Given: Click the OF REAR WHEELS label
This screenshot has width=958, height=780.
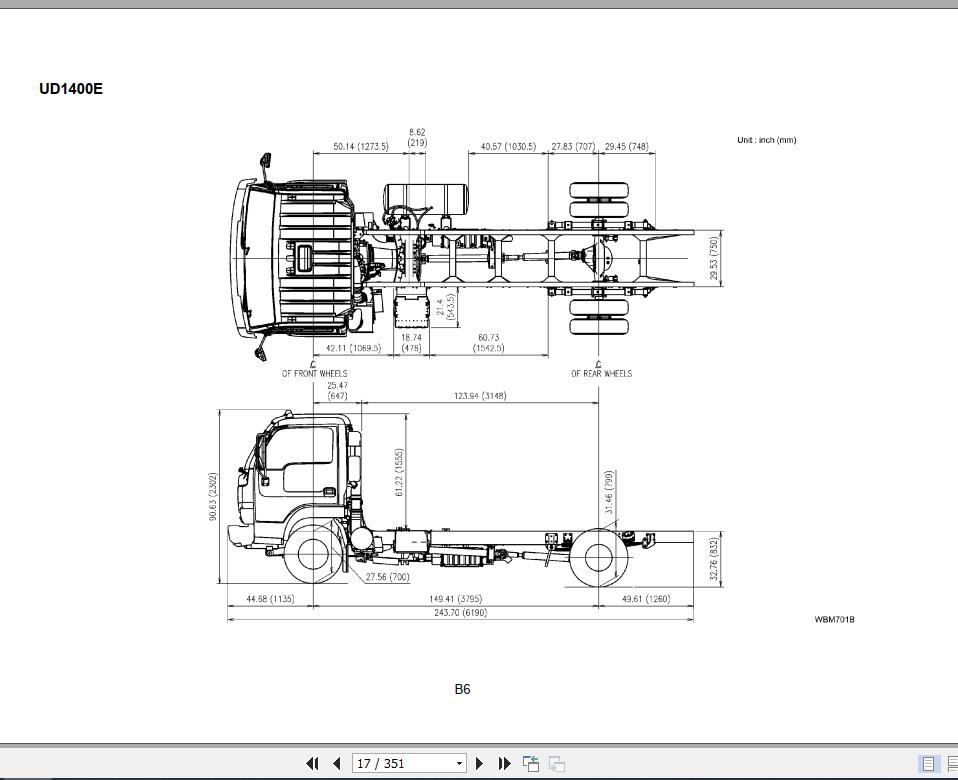Looking at the screenshot, I should point(601,373).
